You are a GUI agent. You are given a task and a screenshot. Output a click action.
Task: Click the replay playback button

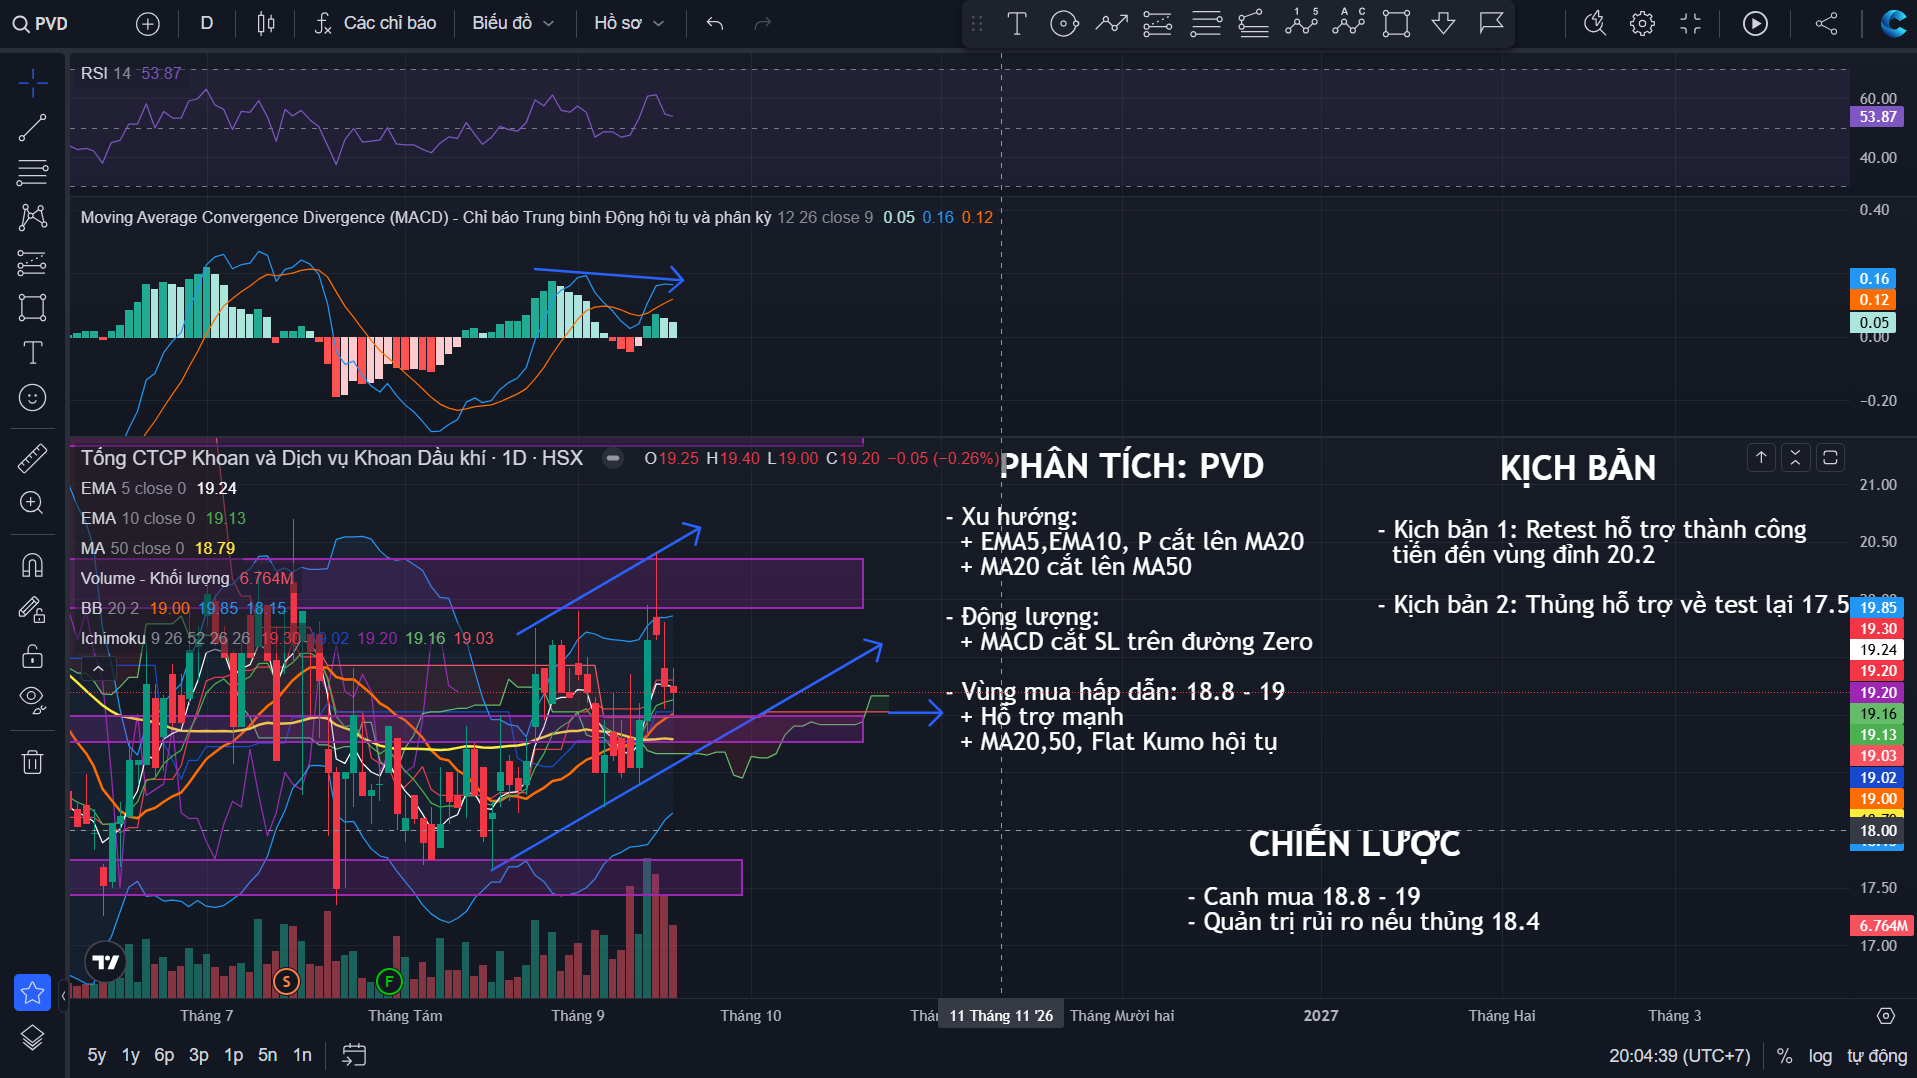(x=1755, y=23)
